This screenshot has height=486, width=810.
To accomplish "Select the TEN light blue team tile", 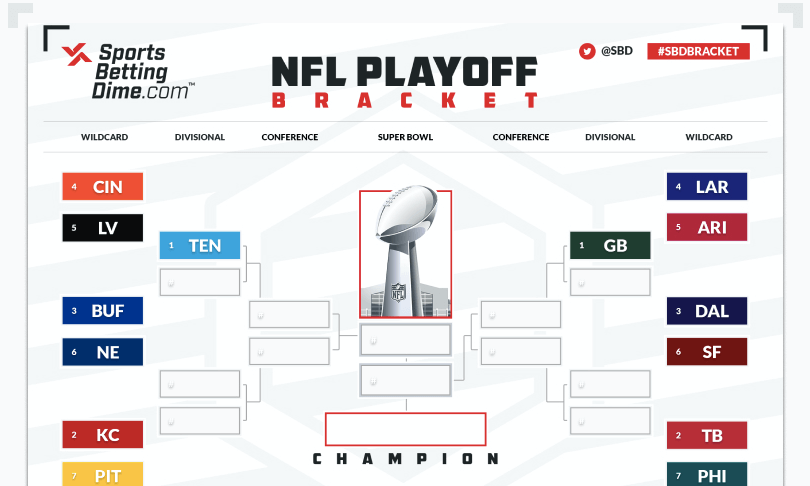I will [200, 245].
